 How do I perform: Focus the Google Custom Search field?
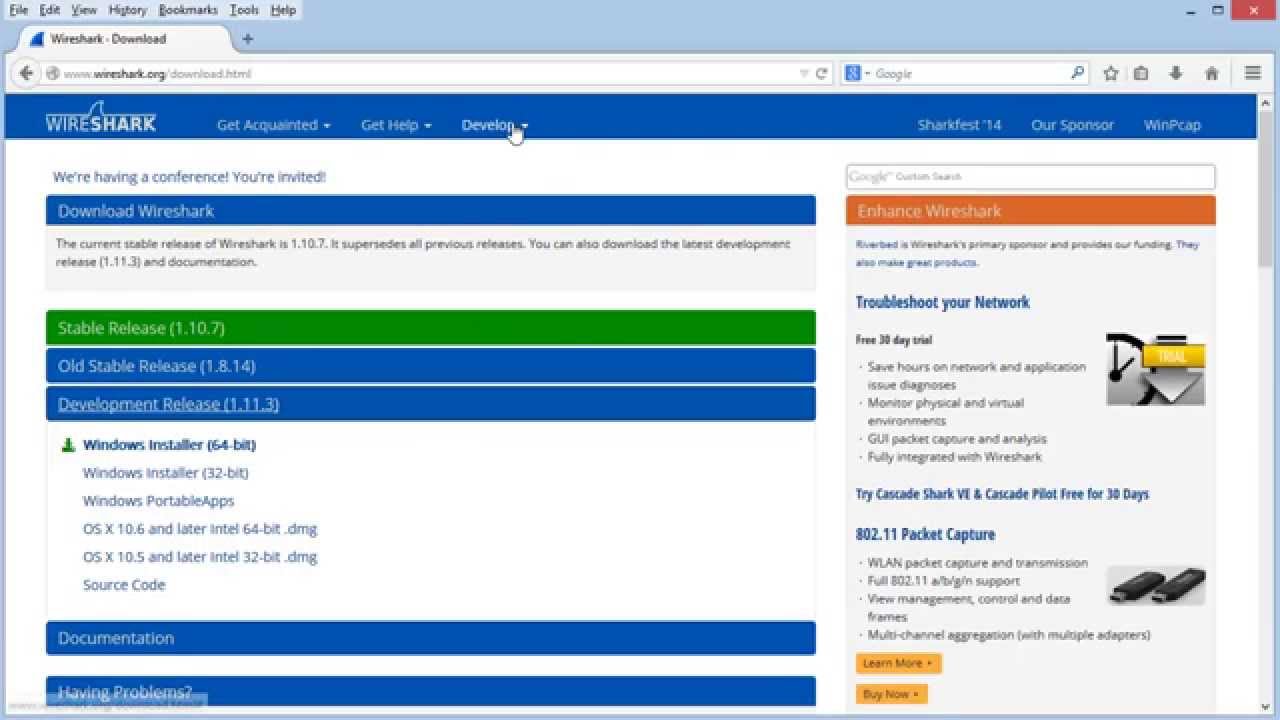(1030, 177)
